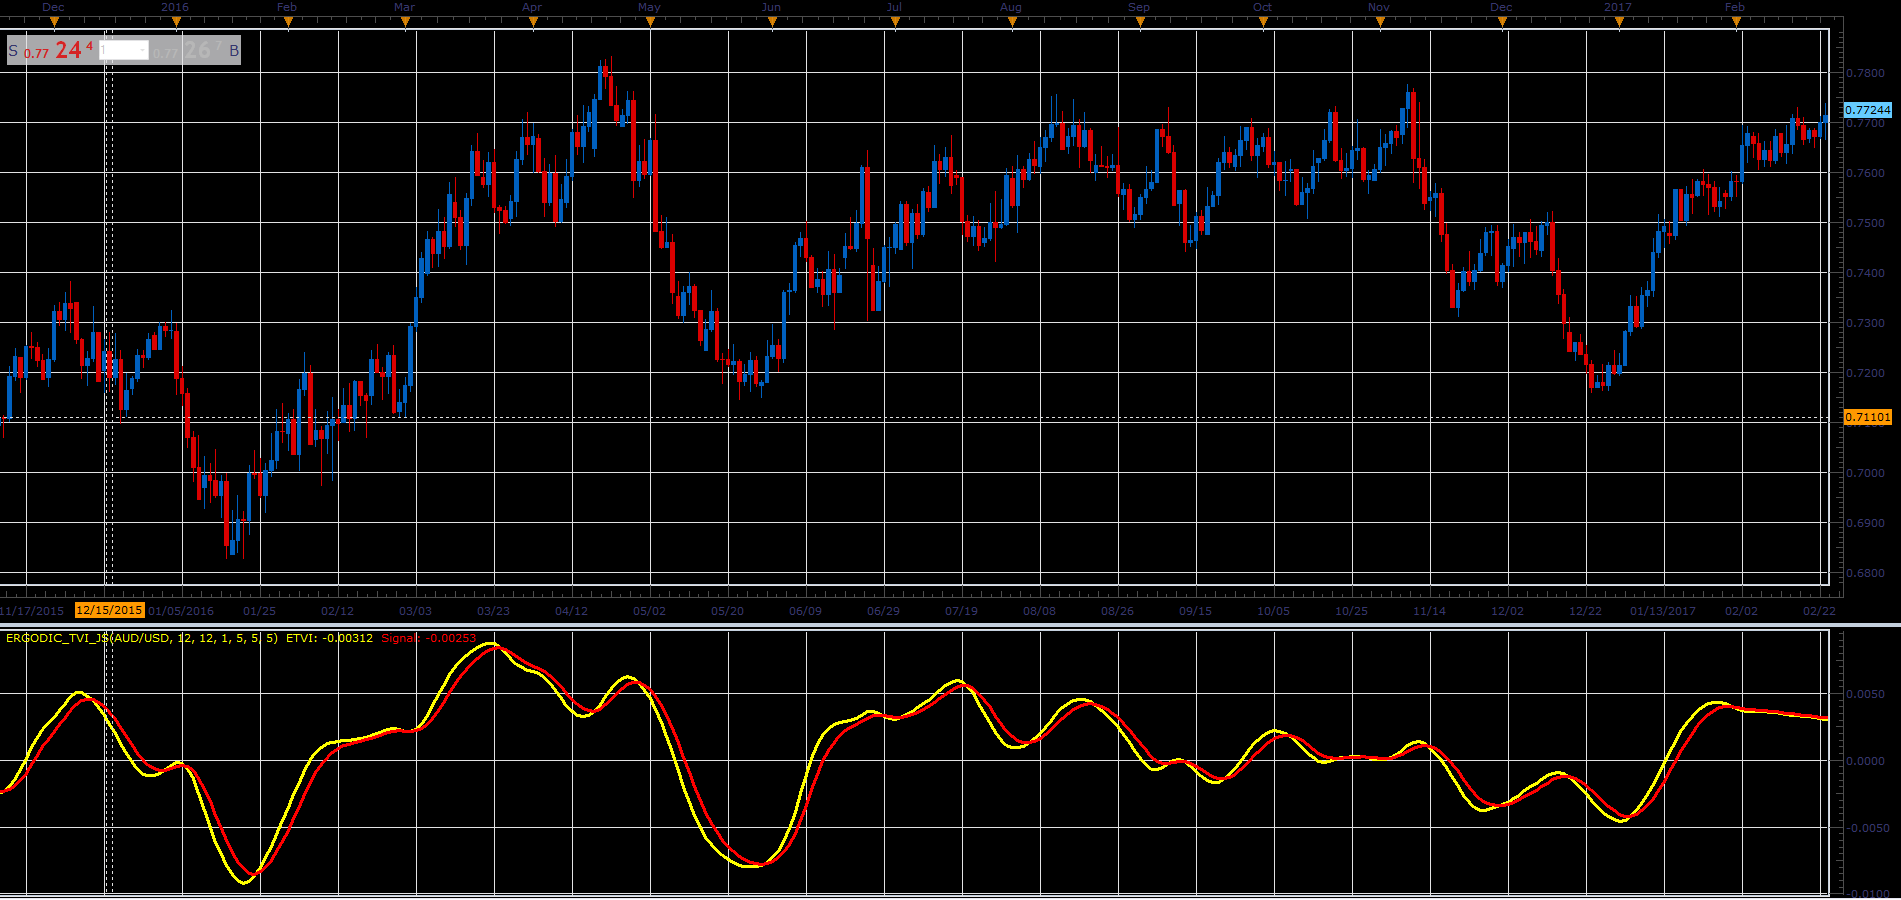Screen dimensions: 1901x900
Task: Click the 01/25 date axis label
Action: click(259, 611)
